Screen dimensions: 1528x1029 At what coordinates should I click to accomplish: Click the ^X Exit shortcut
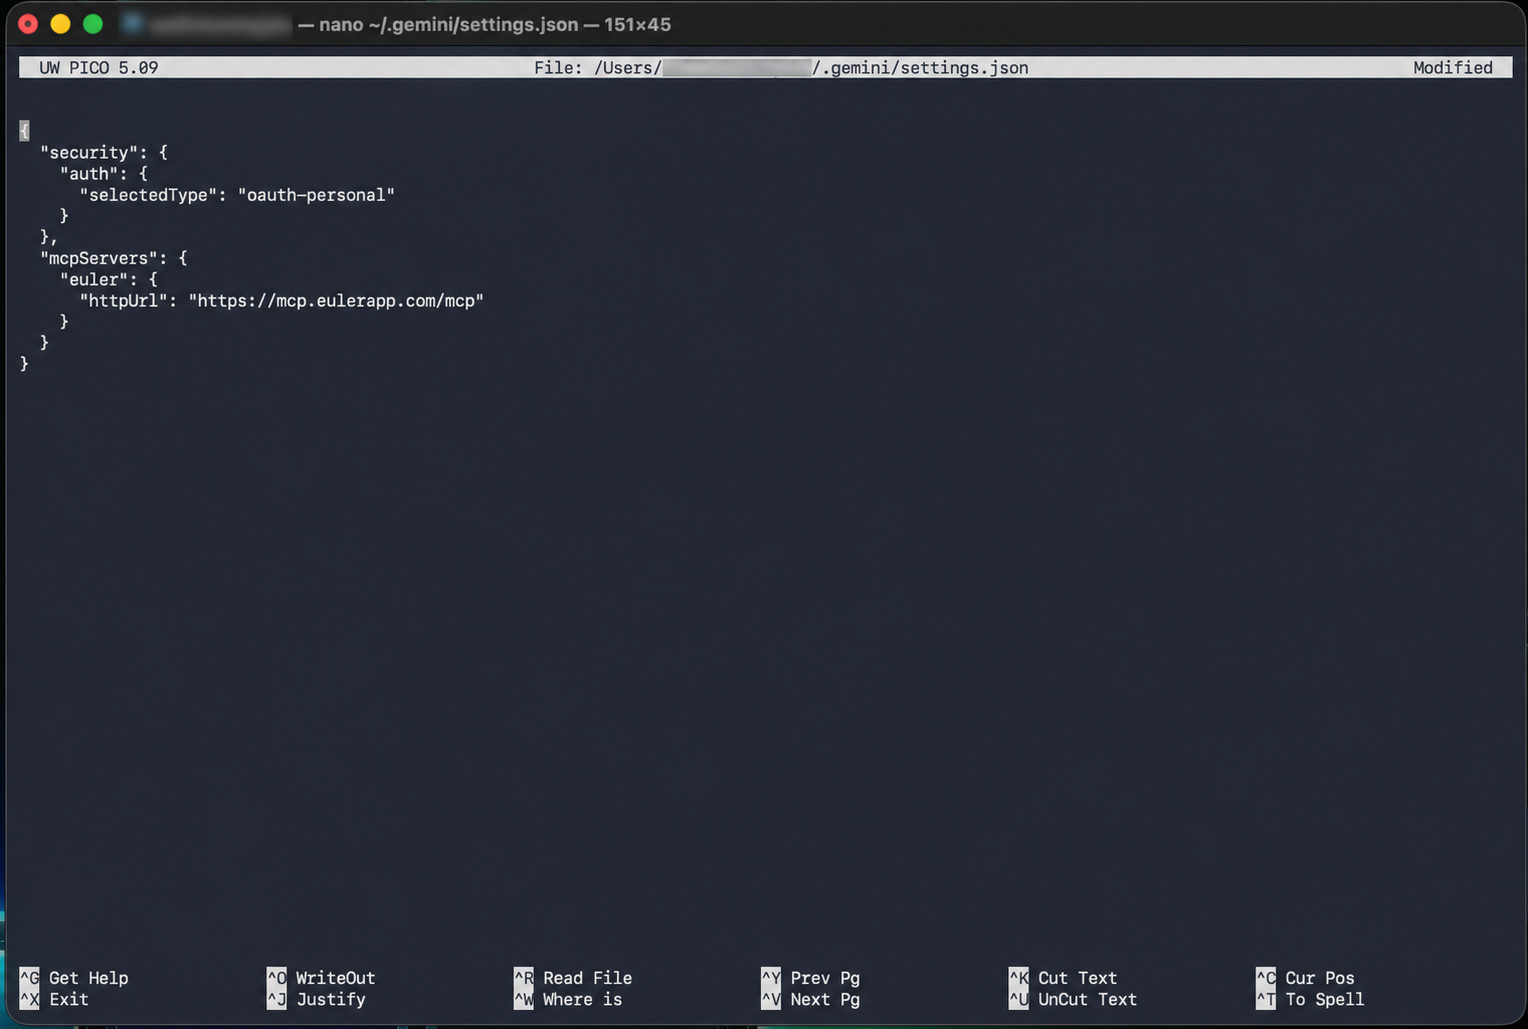pyautogui.click(x=54, y=998)
